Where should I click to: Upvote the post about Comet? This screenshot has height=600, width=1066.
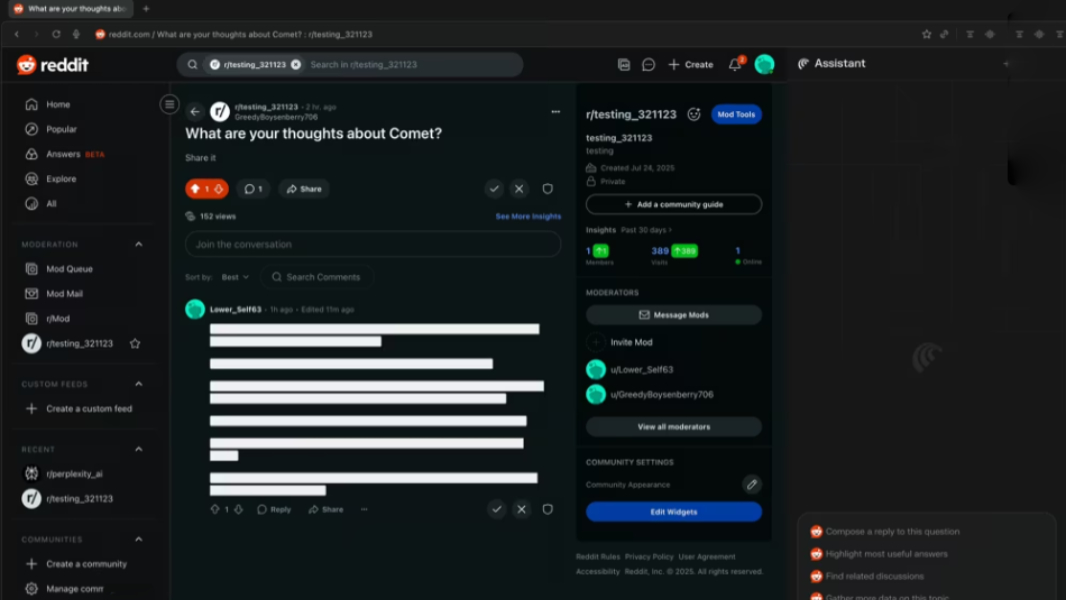[195, 189]
